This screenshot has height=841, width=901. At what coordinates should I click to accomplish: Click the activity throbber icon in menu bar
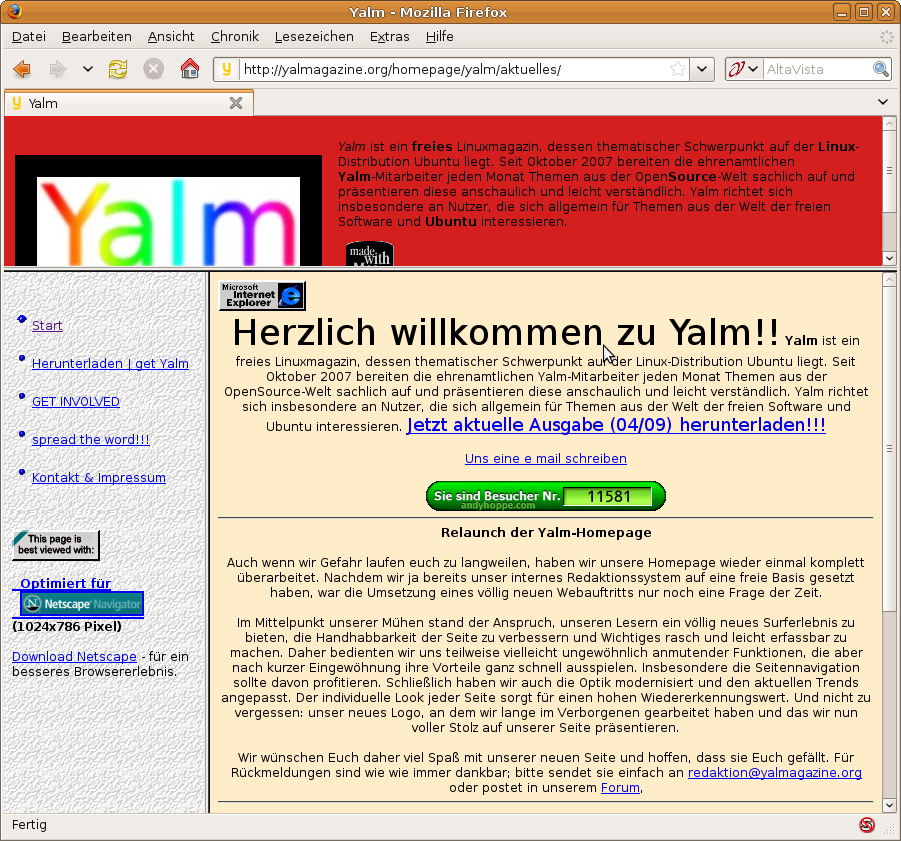click(887, 37)
